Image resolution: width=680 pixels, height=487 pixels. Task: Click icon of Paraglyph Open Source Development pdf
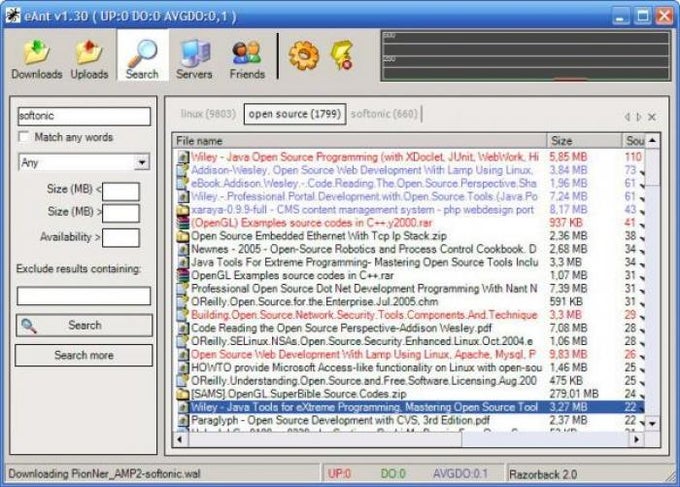click(183, 420)
